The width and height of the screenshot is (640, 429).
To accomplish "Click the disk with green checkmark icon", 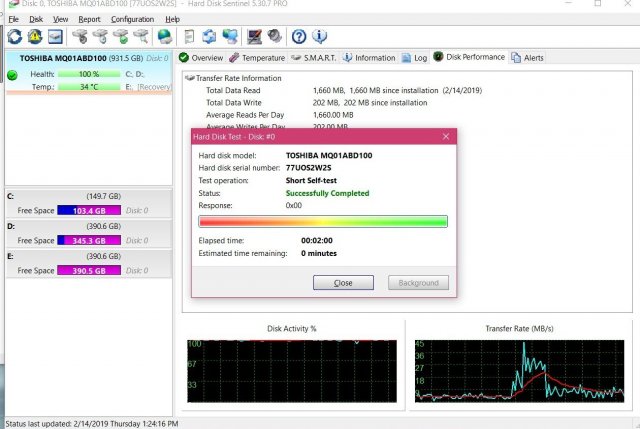I will click(121, 37).
